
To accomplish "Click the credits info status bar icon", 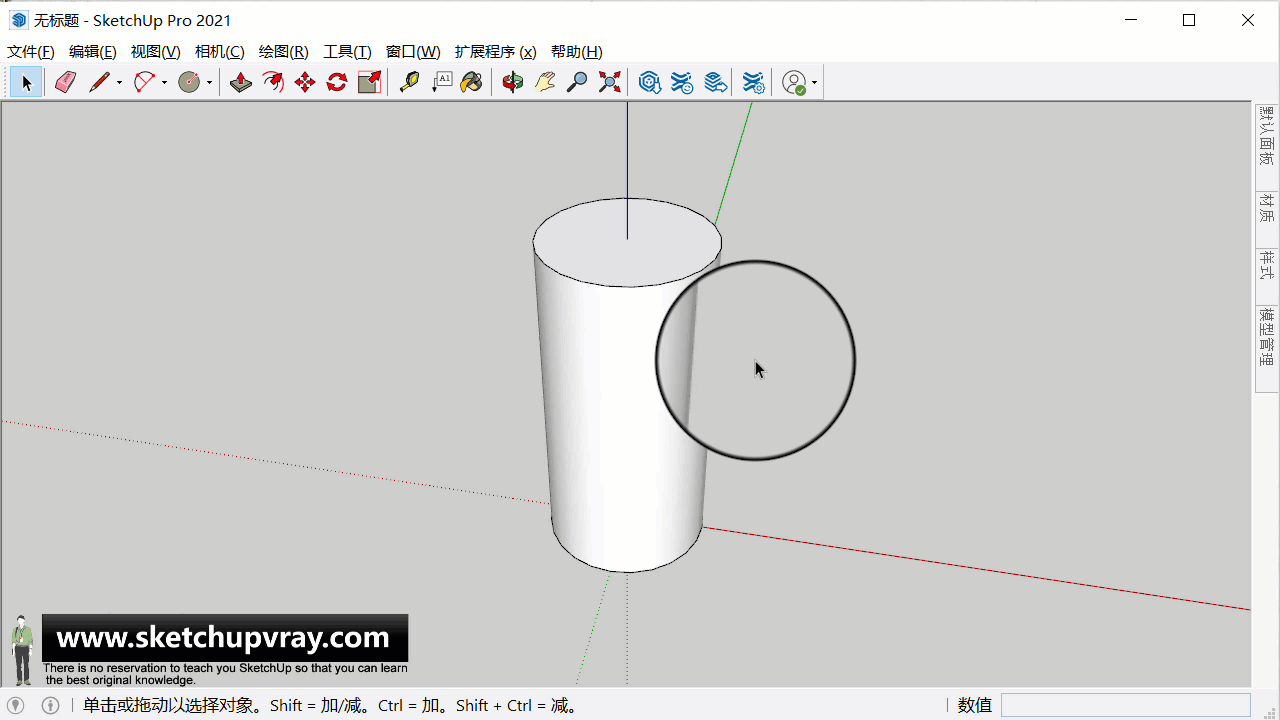I will pyautogui.click(x=50, y=705).
